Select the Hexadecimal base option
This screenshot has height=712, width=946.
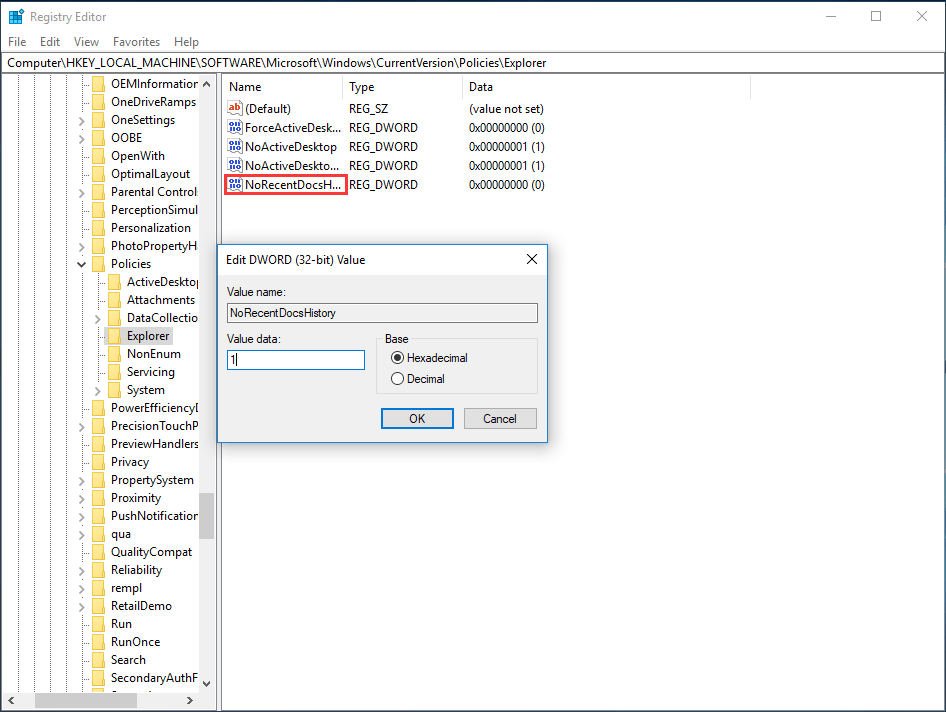(429, 358)
